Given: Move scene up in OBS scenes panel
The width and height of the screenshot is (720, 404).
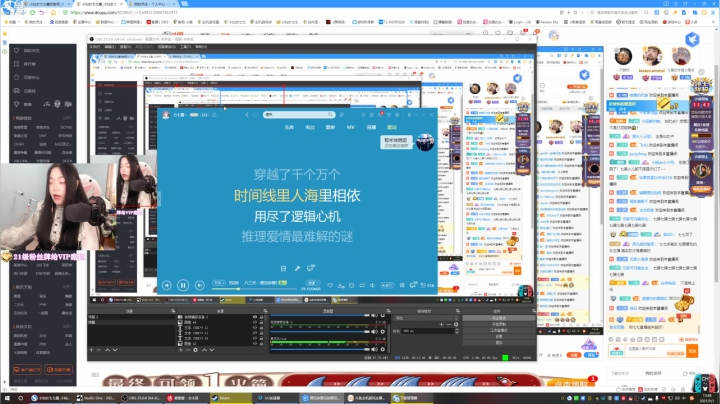Looking at the screenshot, I should click(x=107, y=350).
